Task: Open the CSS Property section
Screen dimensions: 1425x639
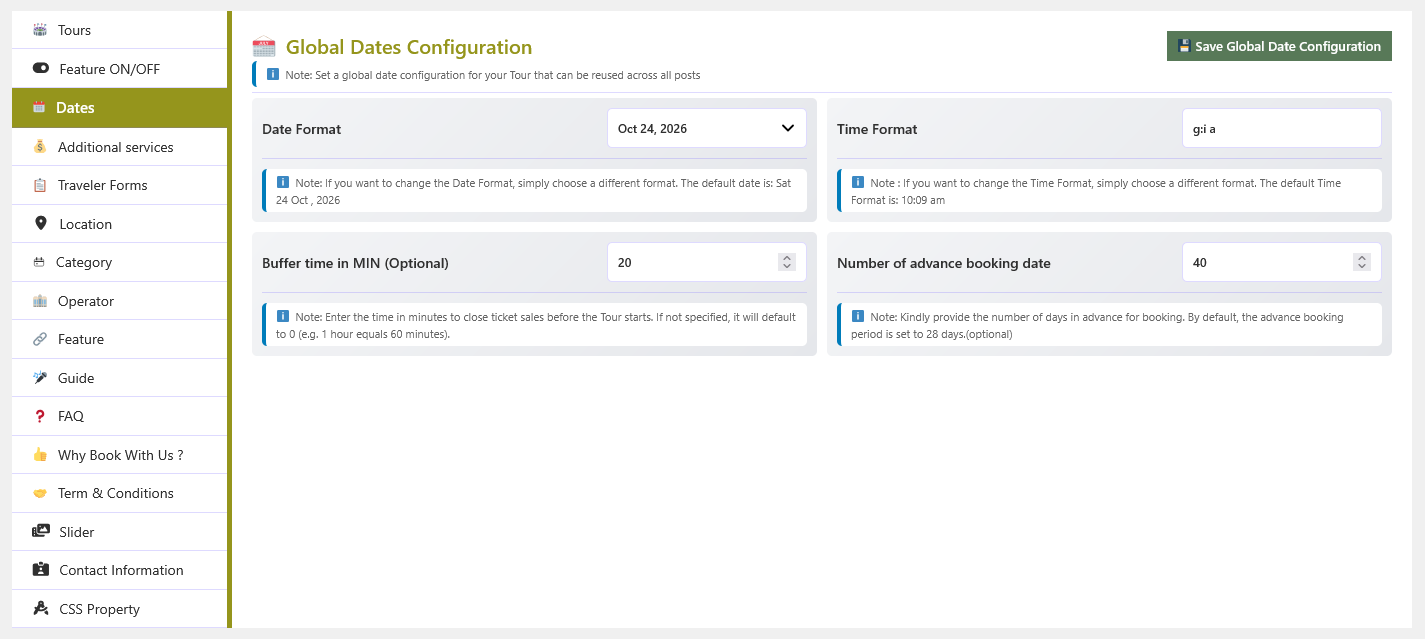Action: 120,609
